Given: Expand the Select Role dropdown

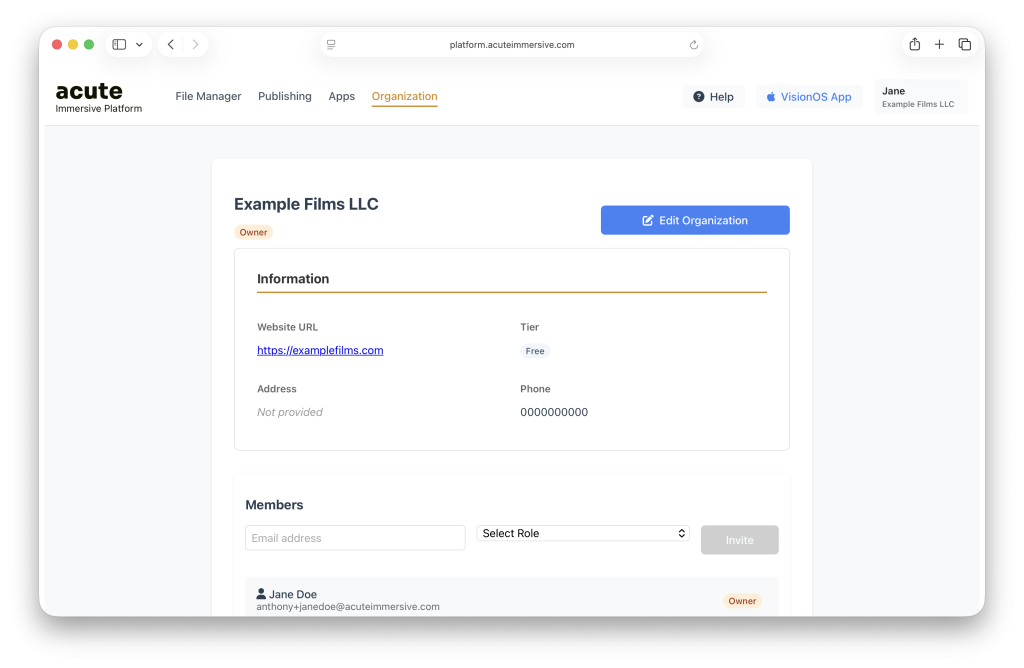Looking at the screenshot, I should click(583, 534).
